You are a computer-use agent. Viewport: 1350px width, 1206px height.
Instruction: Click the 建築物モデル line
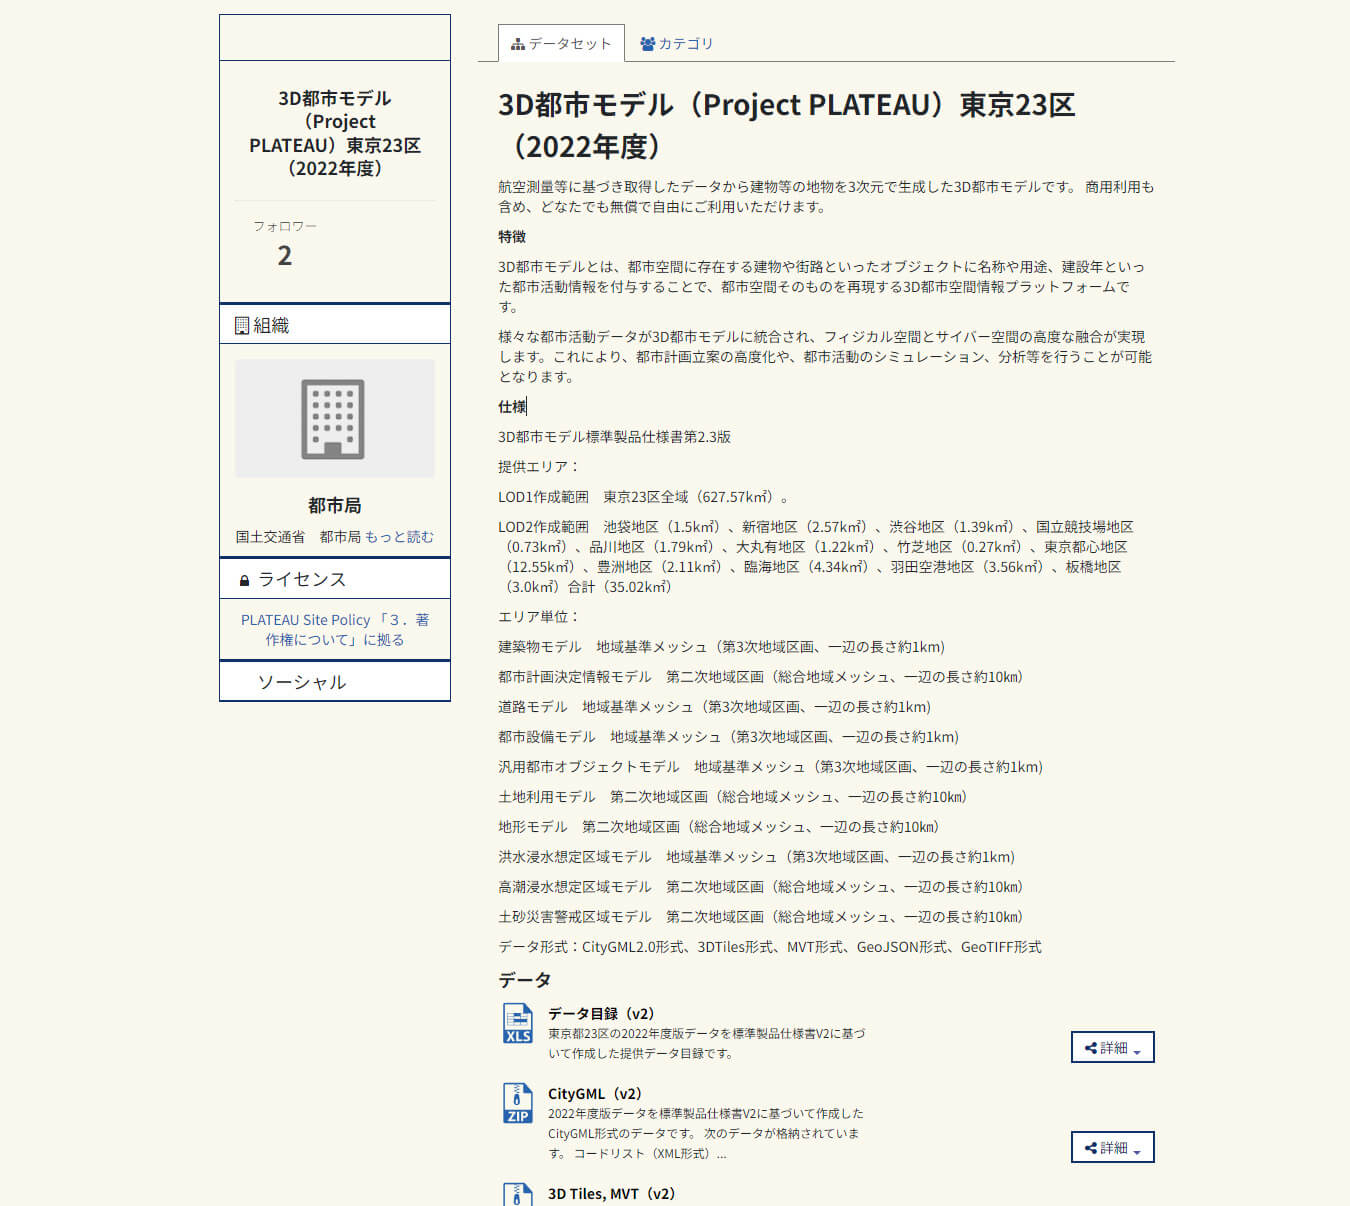pos(721,647)
